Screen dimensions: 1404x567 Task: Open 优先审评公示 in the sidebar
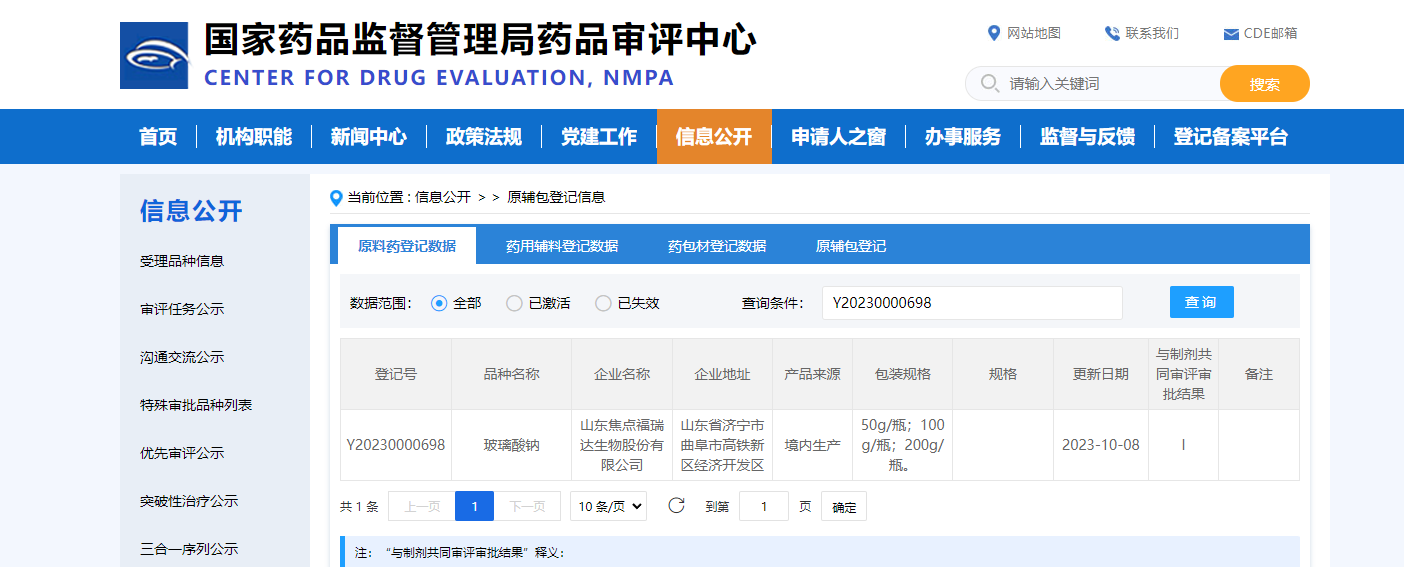[182, 453]
